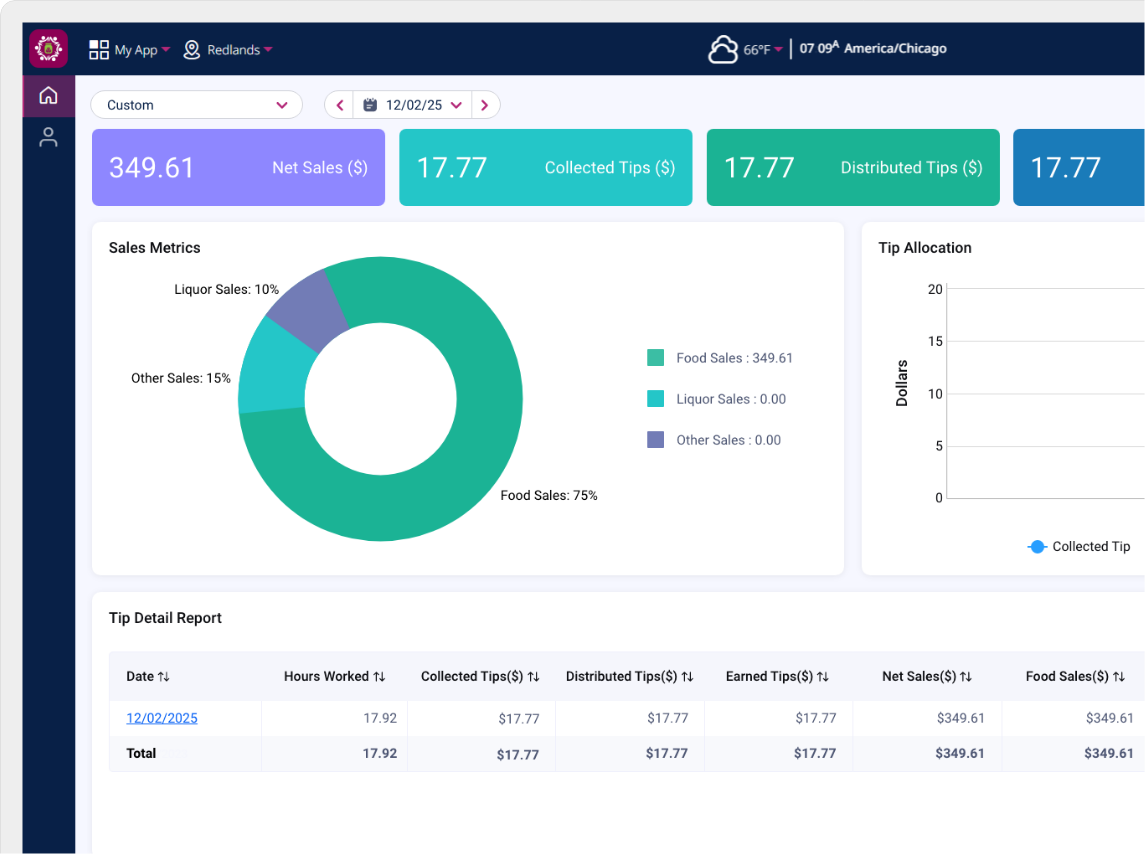Image resolution: width=1145 pixels, height=854 pixels.
Task: Click the Net Sales ($) summary card
Action: (238, 168)
